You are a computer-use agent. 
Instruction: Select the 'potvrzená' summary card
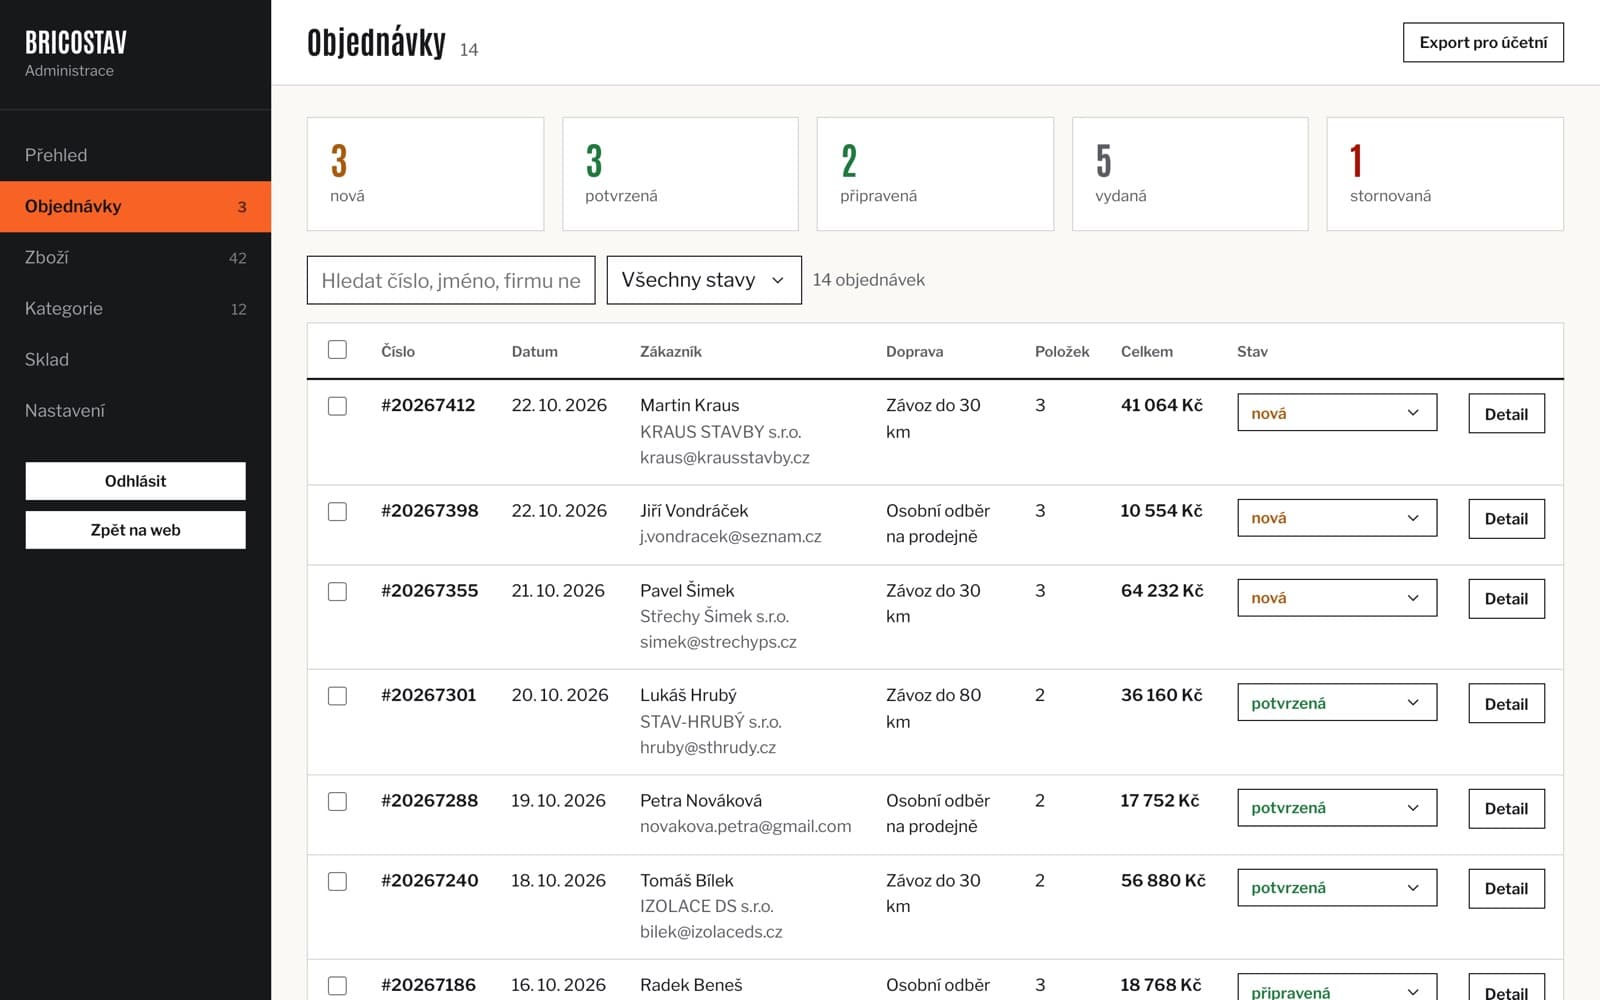click(x=680, y=174)
